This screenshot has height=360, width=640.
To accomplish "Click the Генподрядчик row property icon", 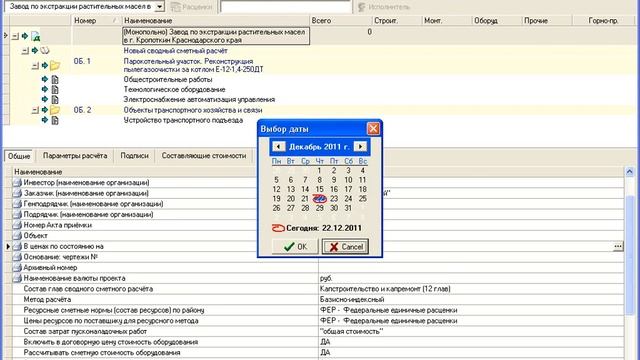I will (17, 204).
